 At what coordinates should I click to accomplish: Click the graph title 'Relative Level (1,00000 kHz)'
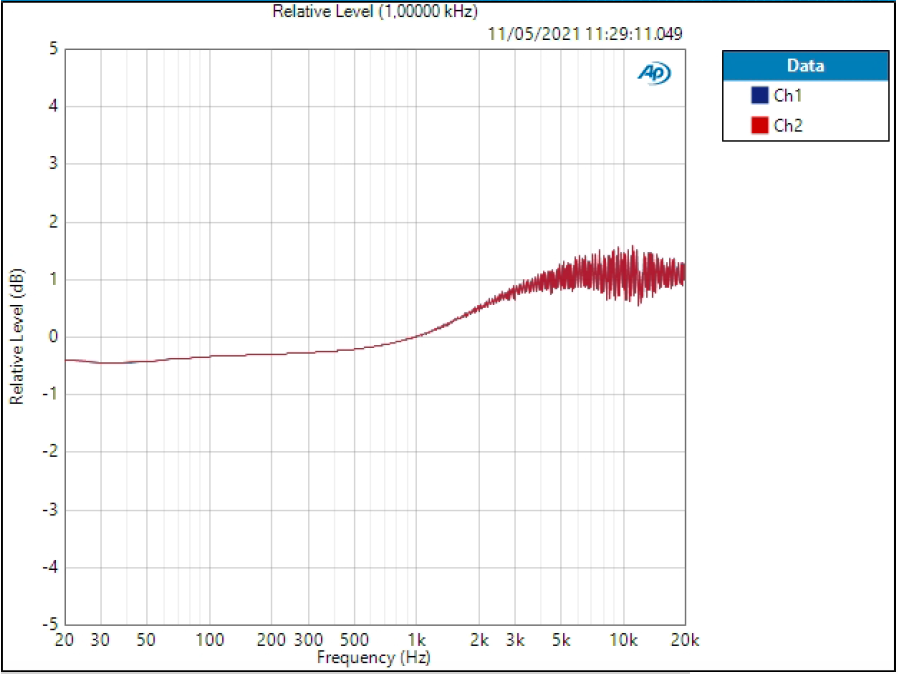click(x=375, y=11)
